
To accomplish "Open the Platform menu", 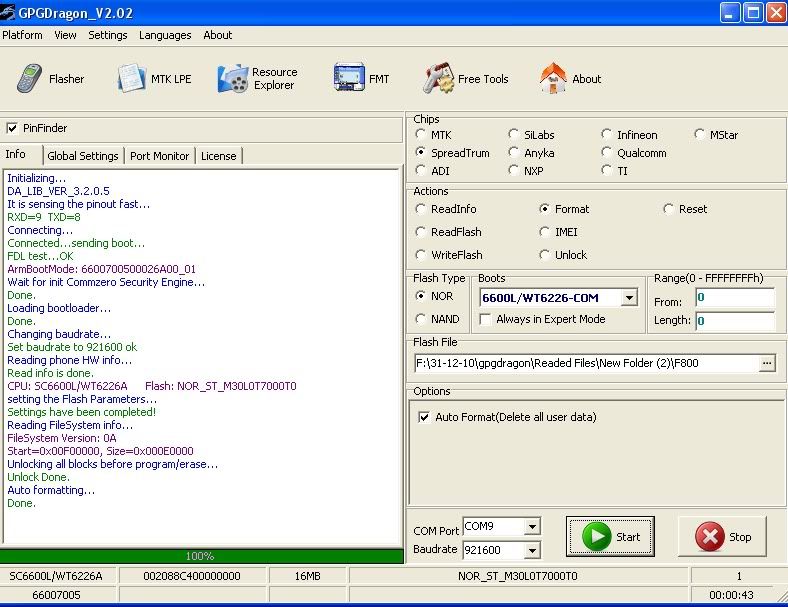I will pyautogui.click(x=22, y=35).
